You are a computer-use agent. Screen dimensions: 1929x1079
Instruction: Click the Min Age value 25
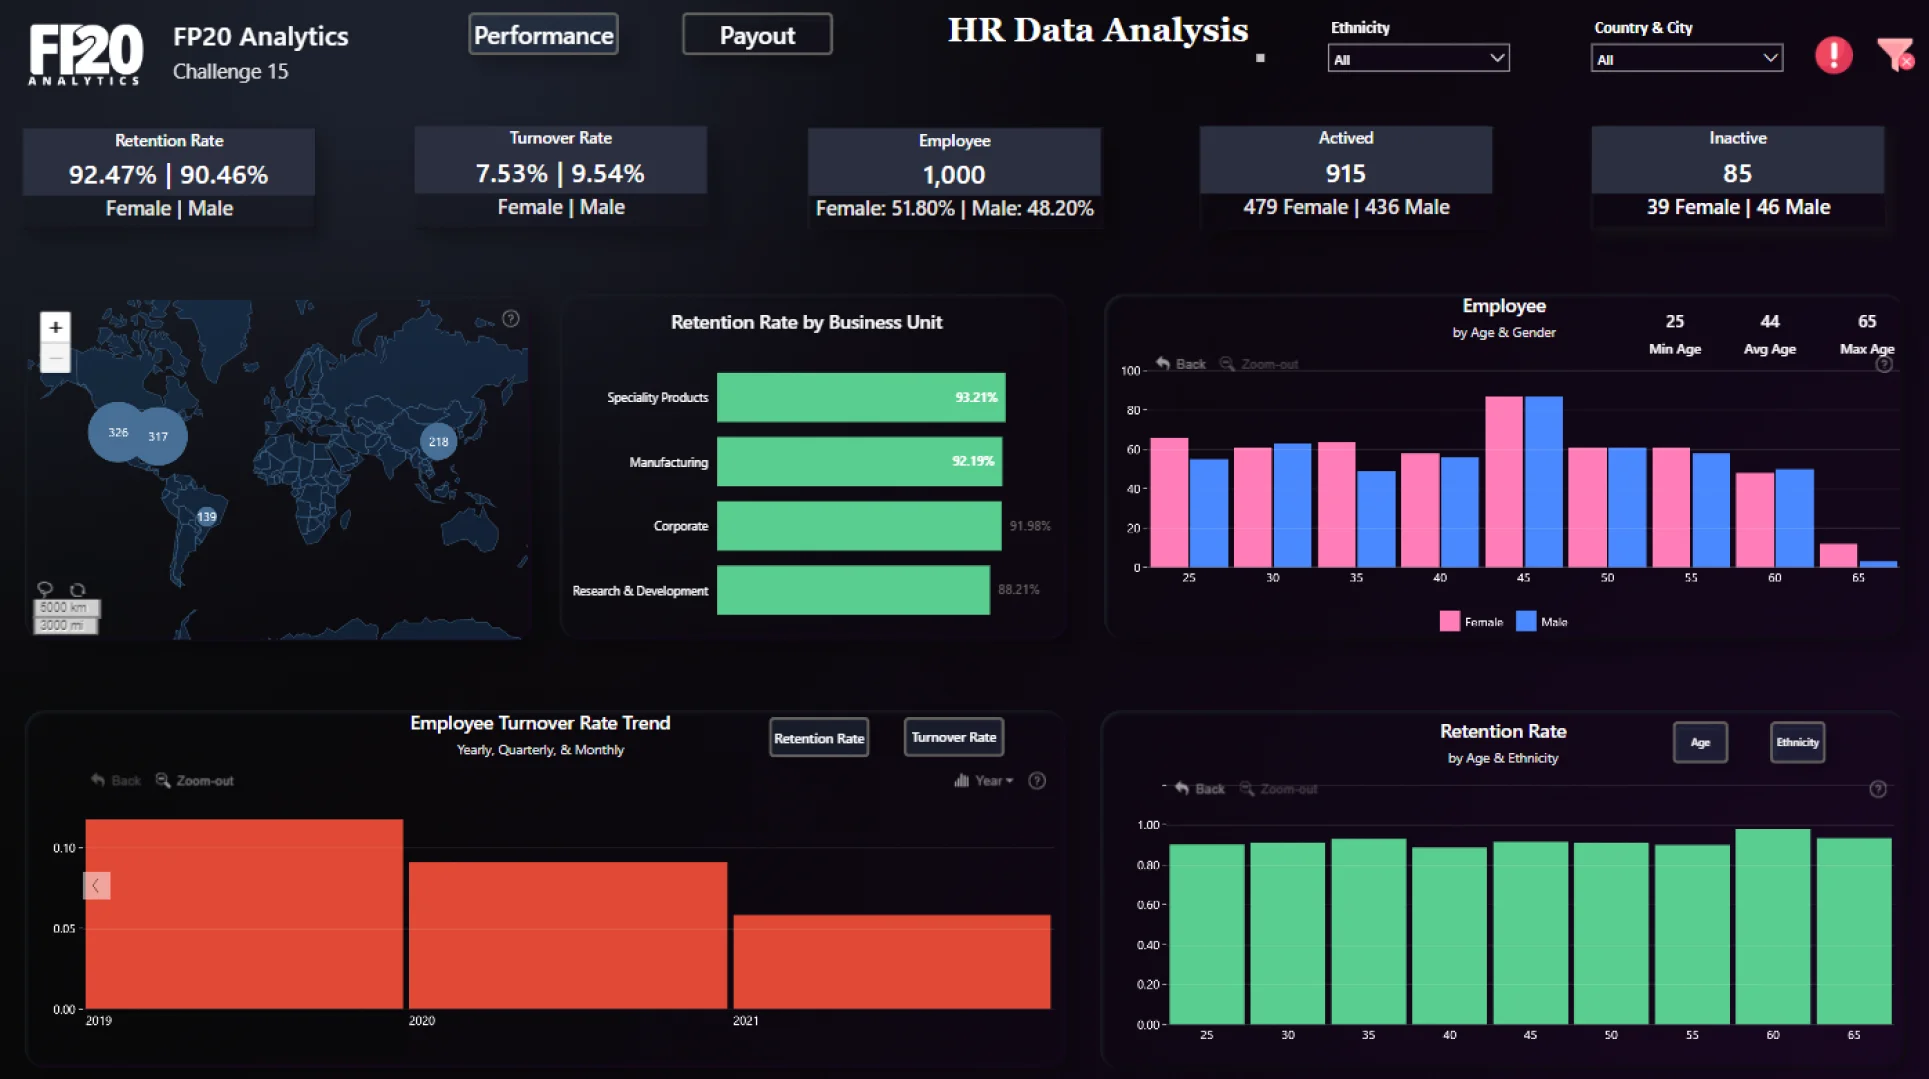(x=1674, y=321)
